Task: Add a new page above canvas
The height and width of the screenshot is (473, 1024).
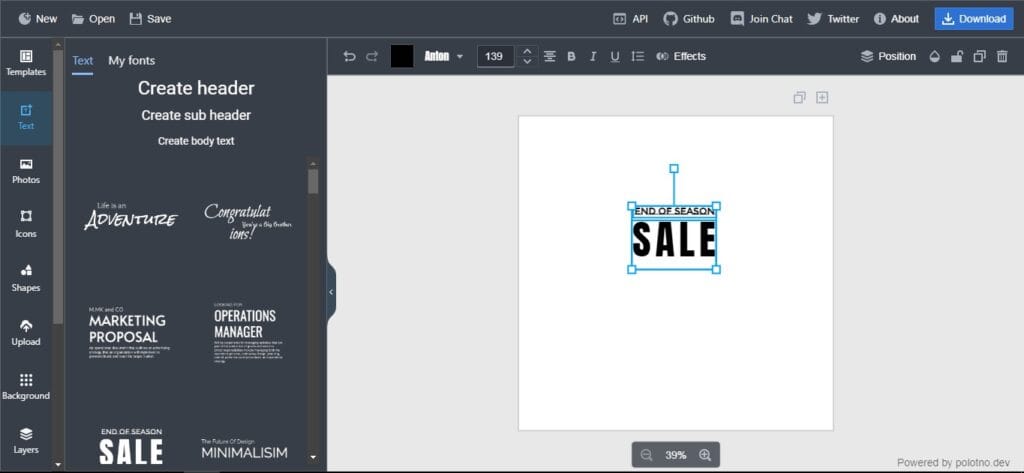Action: tap(822, 98)
